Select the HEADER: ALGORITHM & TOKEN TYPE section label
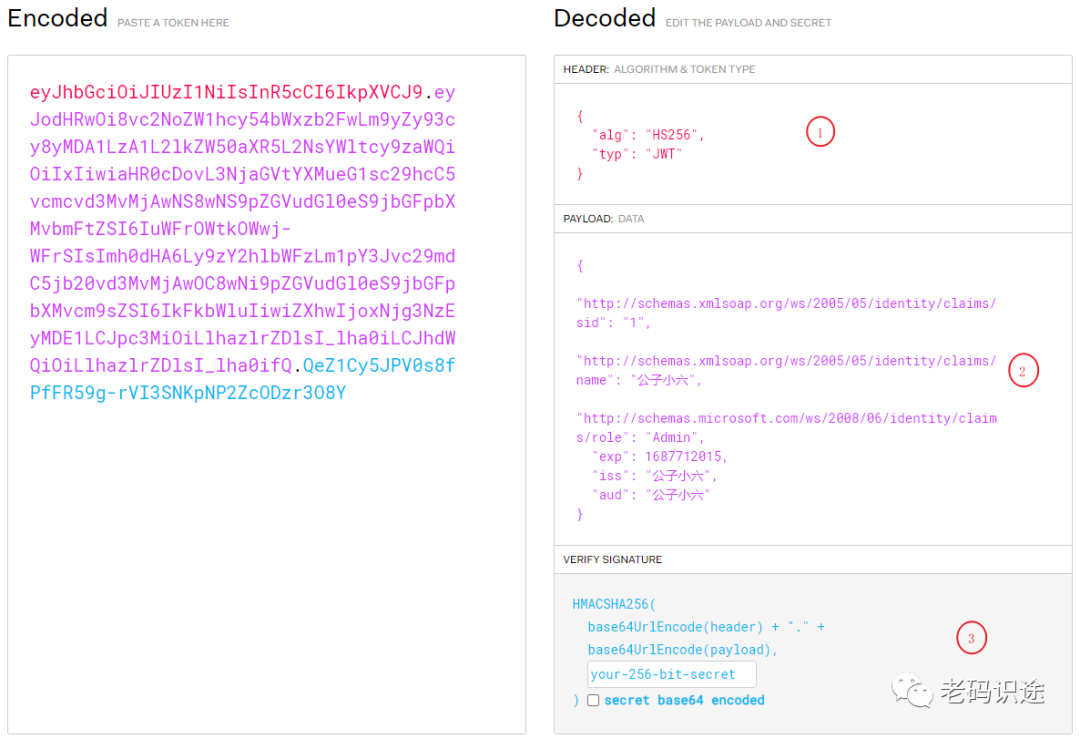 [659, 69]
